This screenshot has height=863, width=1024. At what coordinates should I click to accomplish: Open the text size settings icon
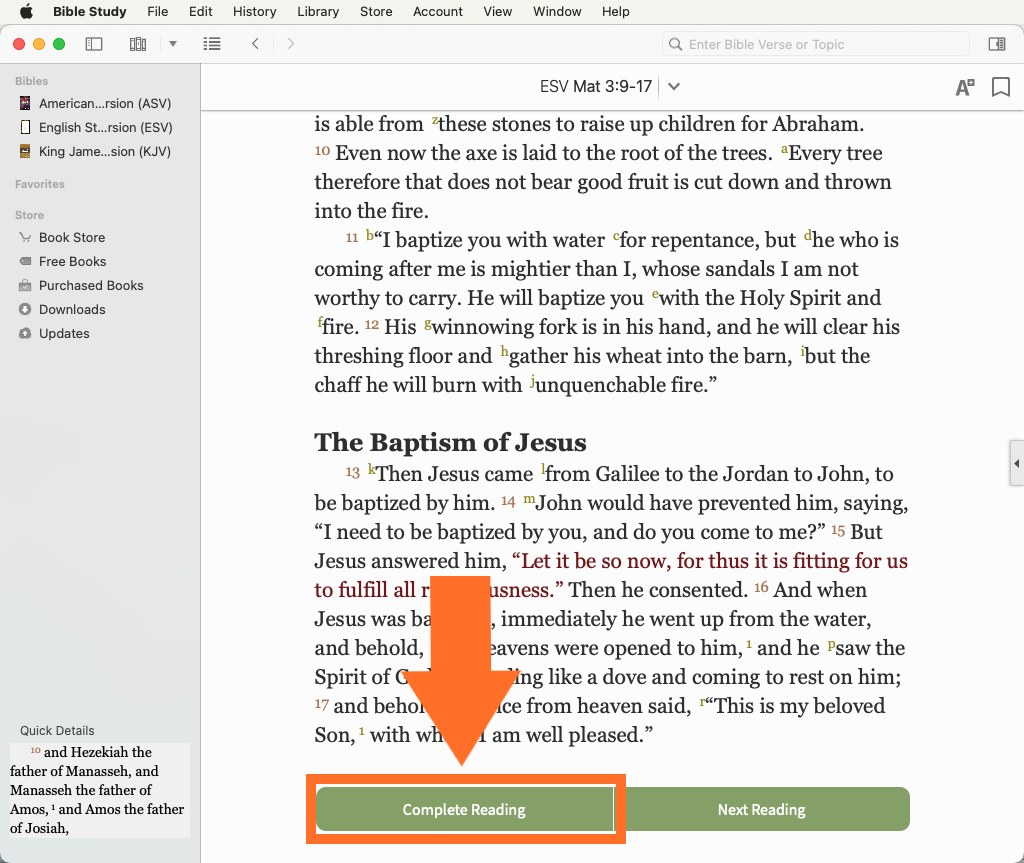click(x=964, y=87)
